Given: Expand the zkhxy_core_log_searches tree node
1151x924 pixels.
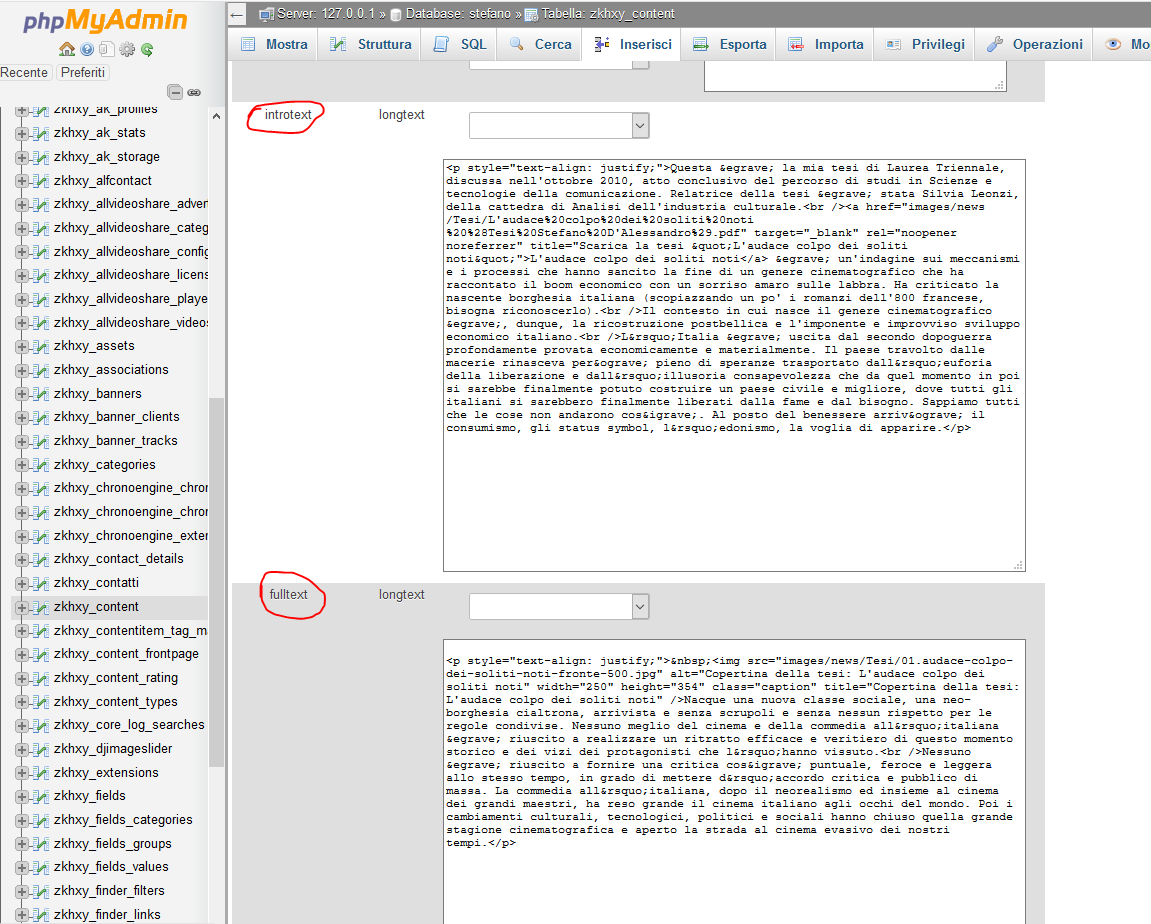Looking at the screenshot, I should pos(21,725).
